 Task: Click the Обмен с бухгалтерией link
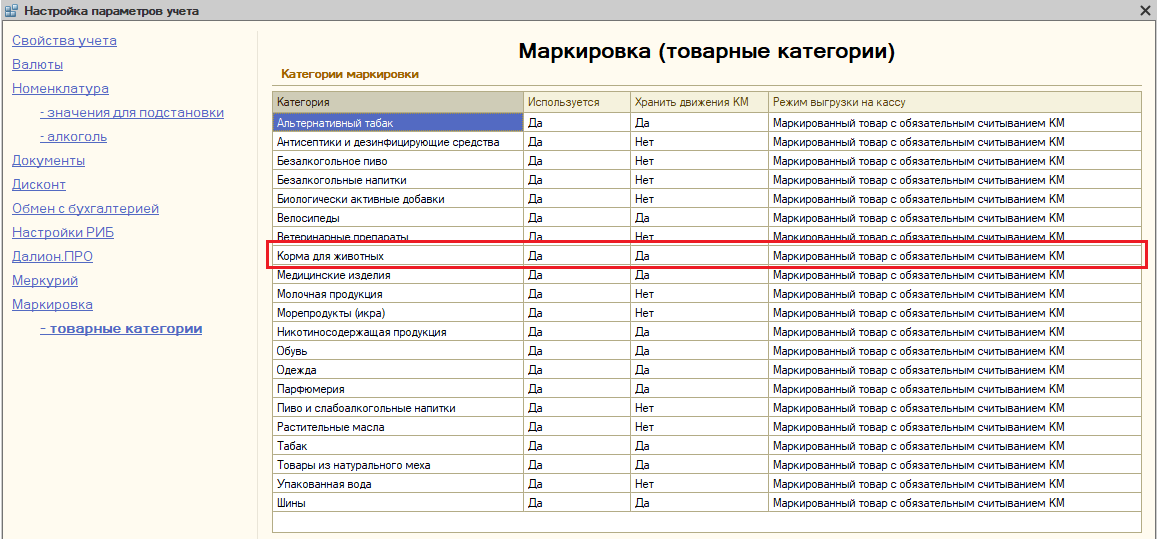click(x=85, y=209)
